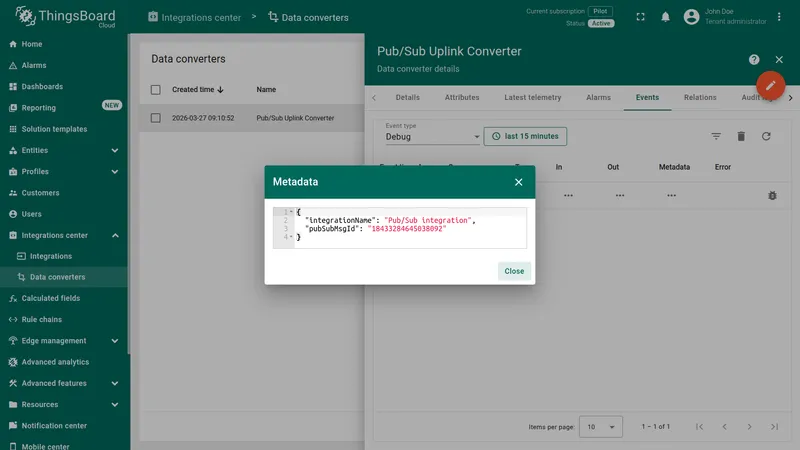Expand the Resources chevron

(115, 405)
